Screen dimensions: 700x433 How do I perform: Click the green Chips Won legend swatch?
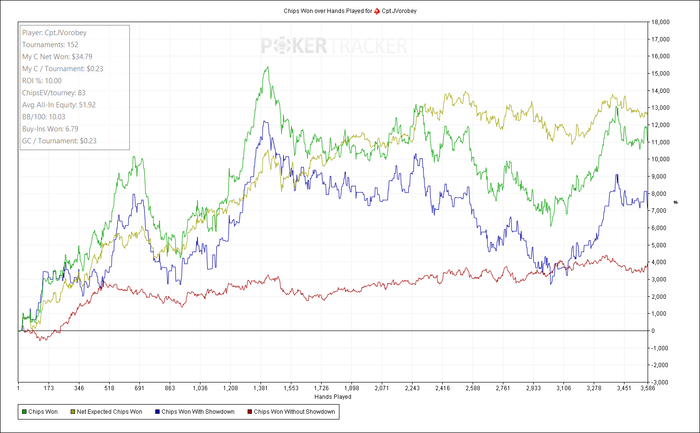pyautogui.click(x=24, y=412)
